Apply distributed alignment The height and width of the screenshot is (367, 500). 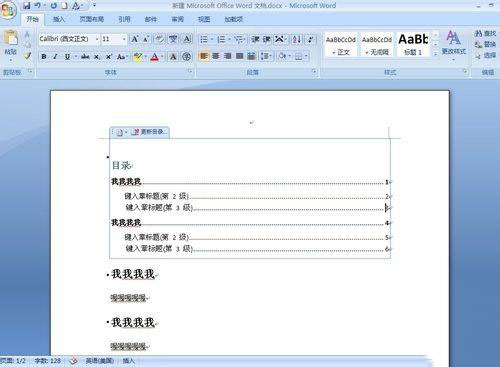click(x=251, y=56)
